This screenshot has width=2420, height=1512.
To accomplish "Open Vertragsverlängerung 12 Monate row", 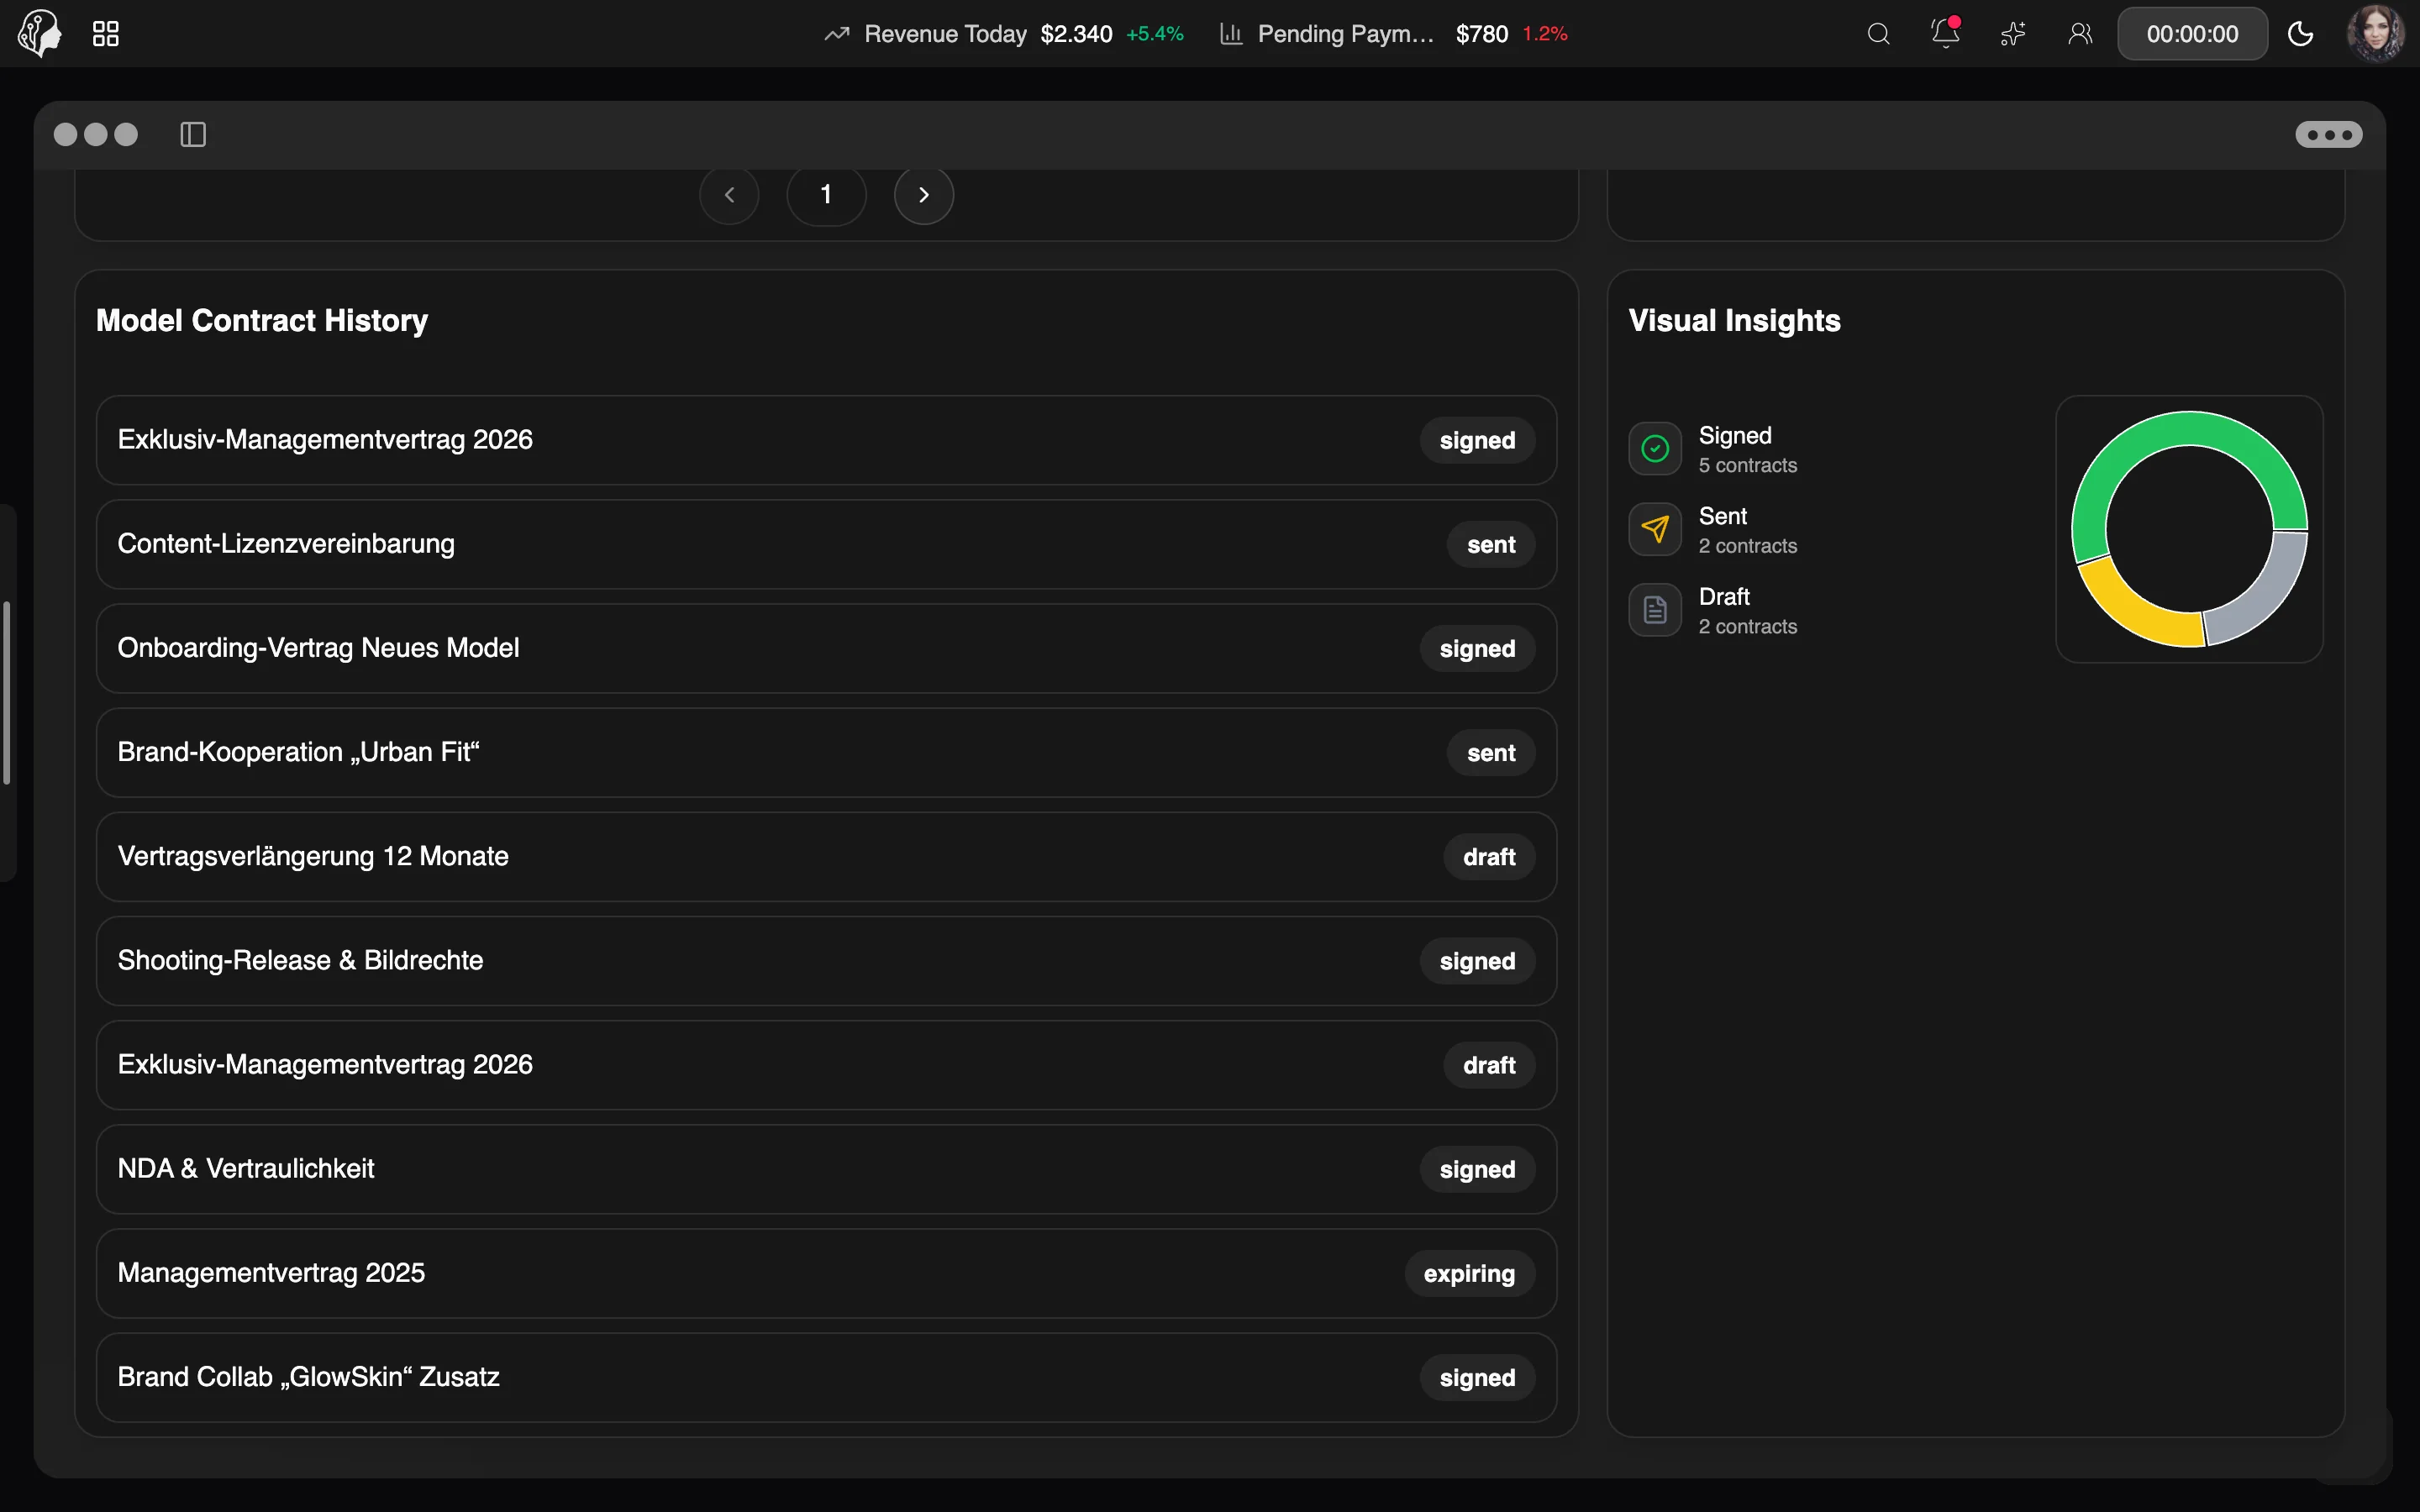I will (x=826, y=856).
